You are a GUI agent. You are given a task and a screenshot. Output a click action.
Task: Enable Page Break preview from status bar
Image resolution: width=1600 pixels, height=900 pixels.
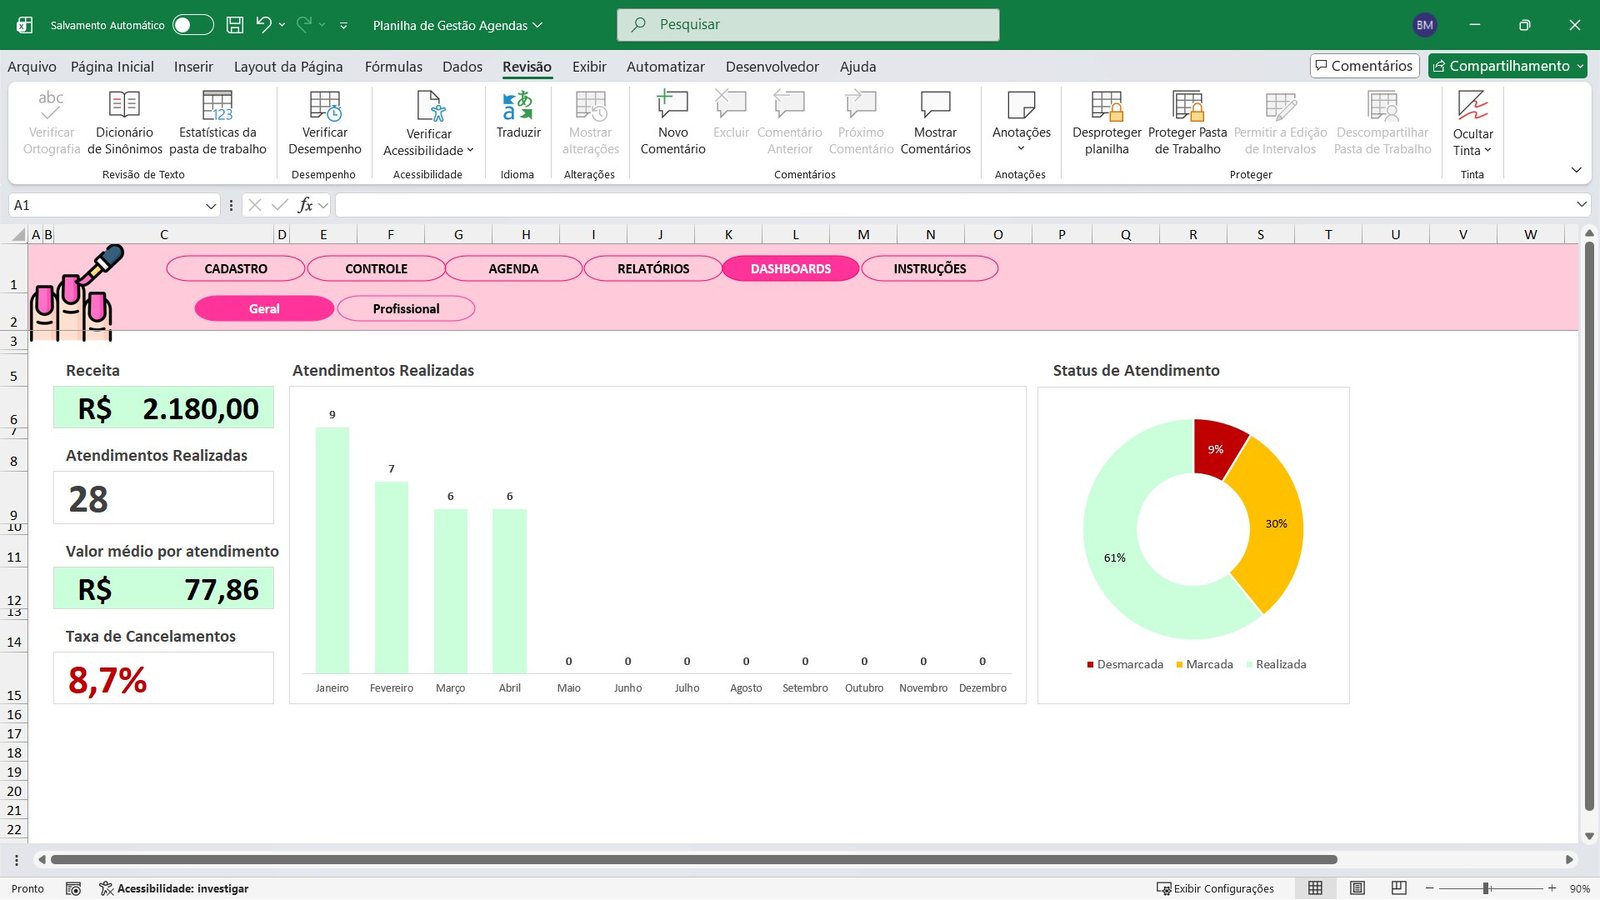click(1398, 888)
